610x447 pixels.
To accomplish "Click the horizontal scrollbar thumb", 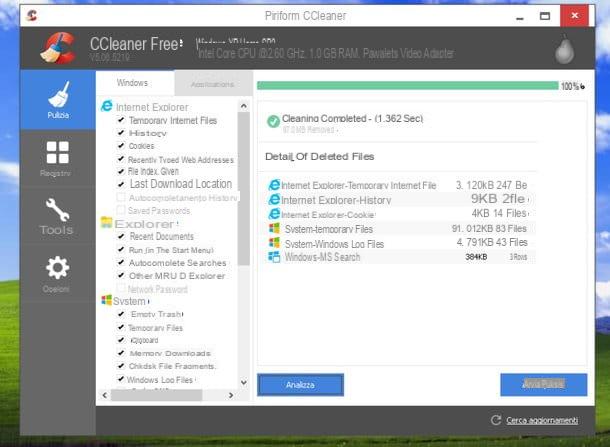I will coord(156,395).
